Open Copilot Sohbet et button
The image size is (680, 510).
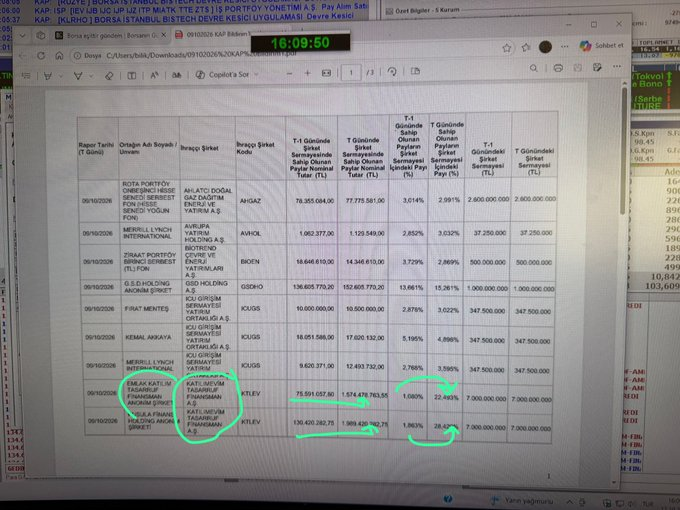pos(602,45)
